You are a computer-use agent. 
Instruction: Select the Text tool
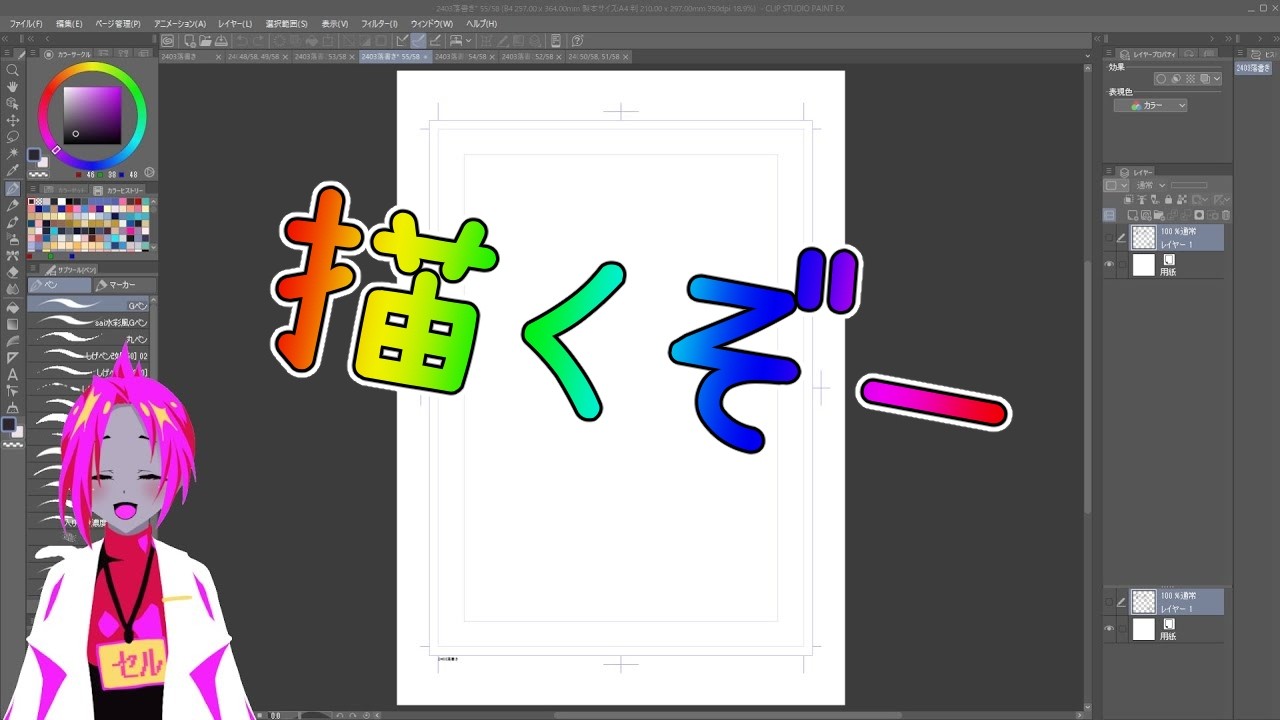click(x=13, y=374)
